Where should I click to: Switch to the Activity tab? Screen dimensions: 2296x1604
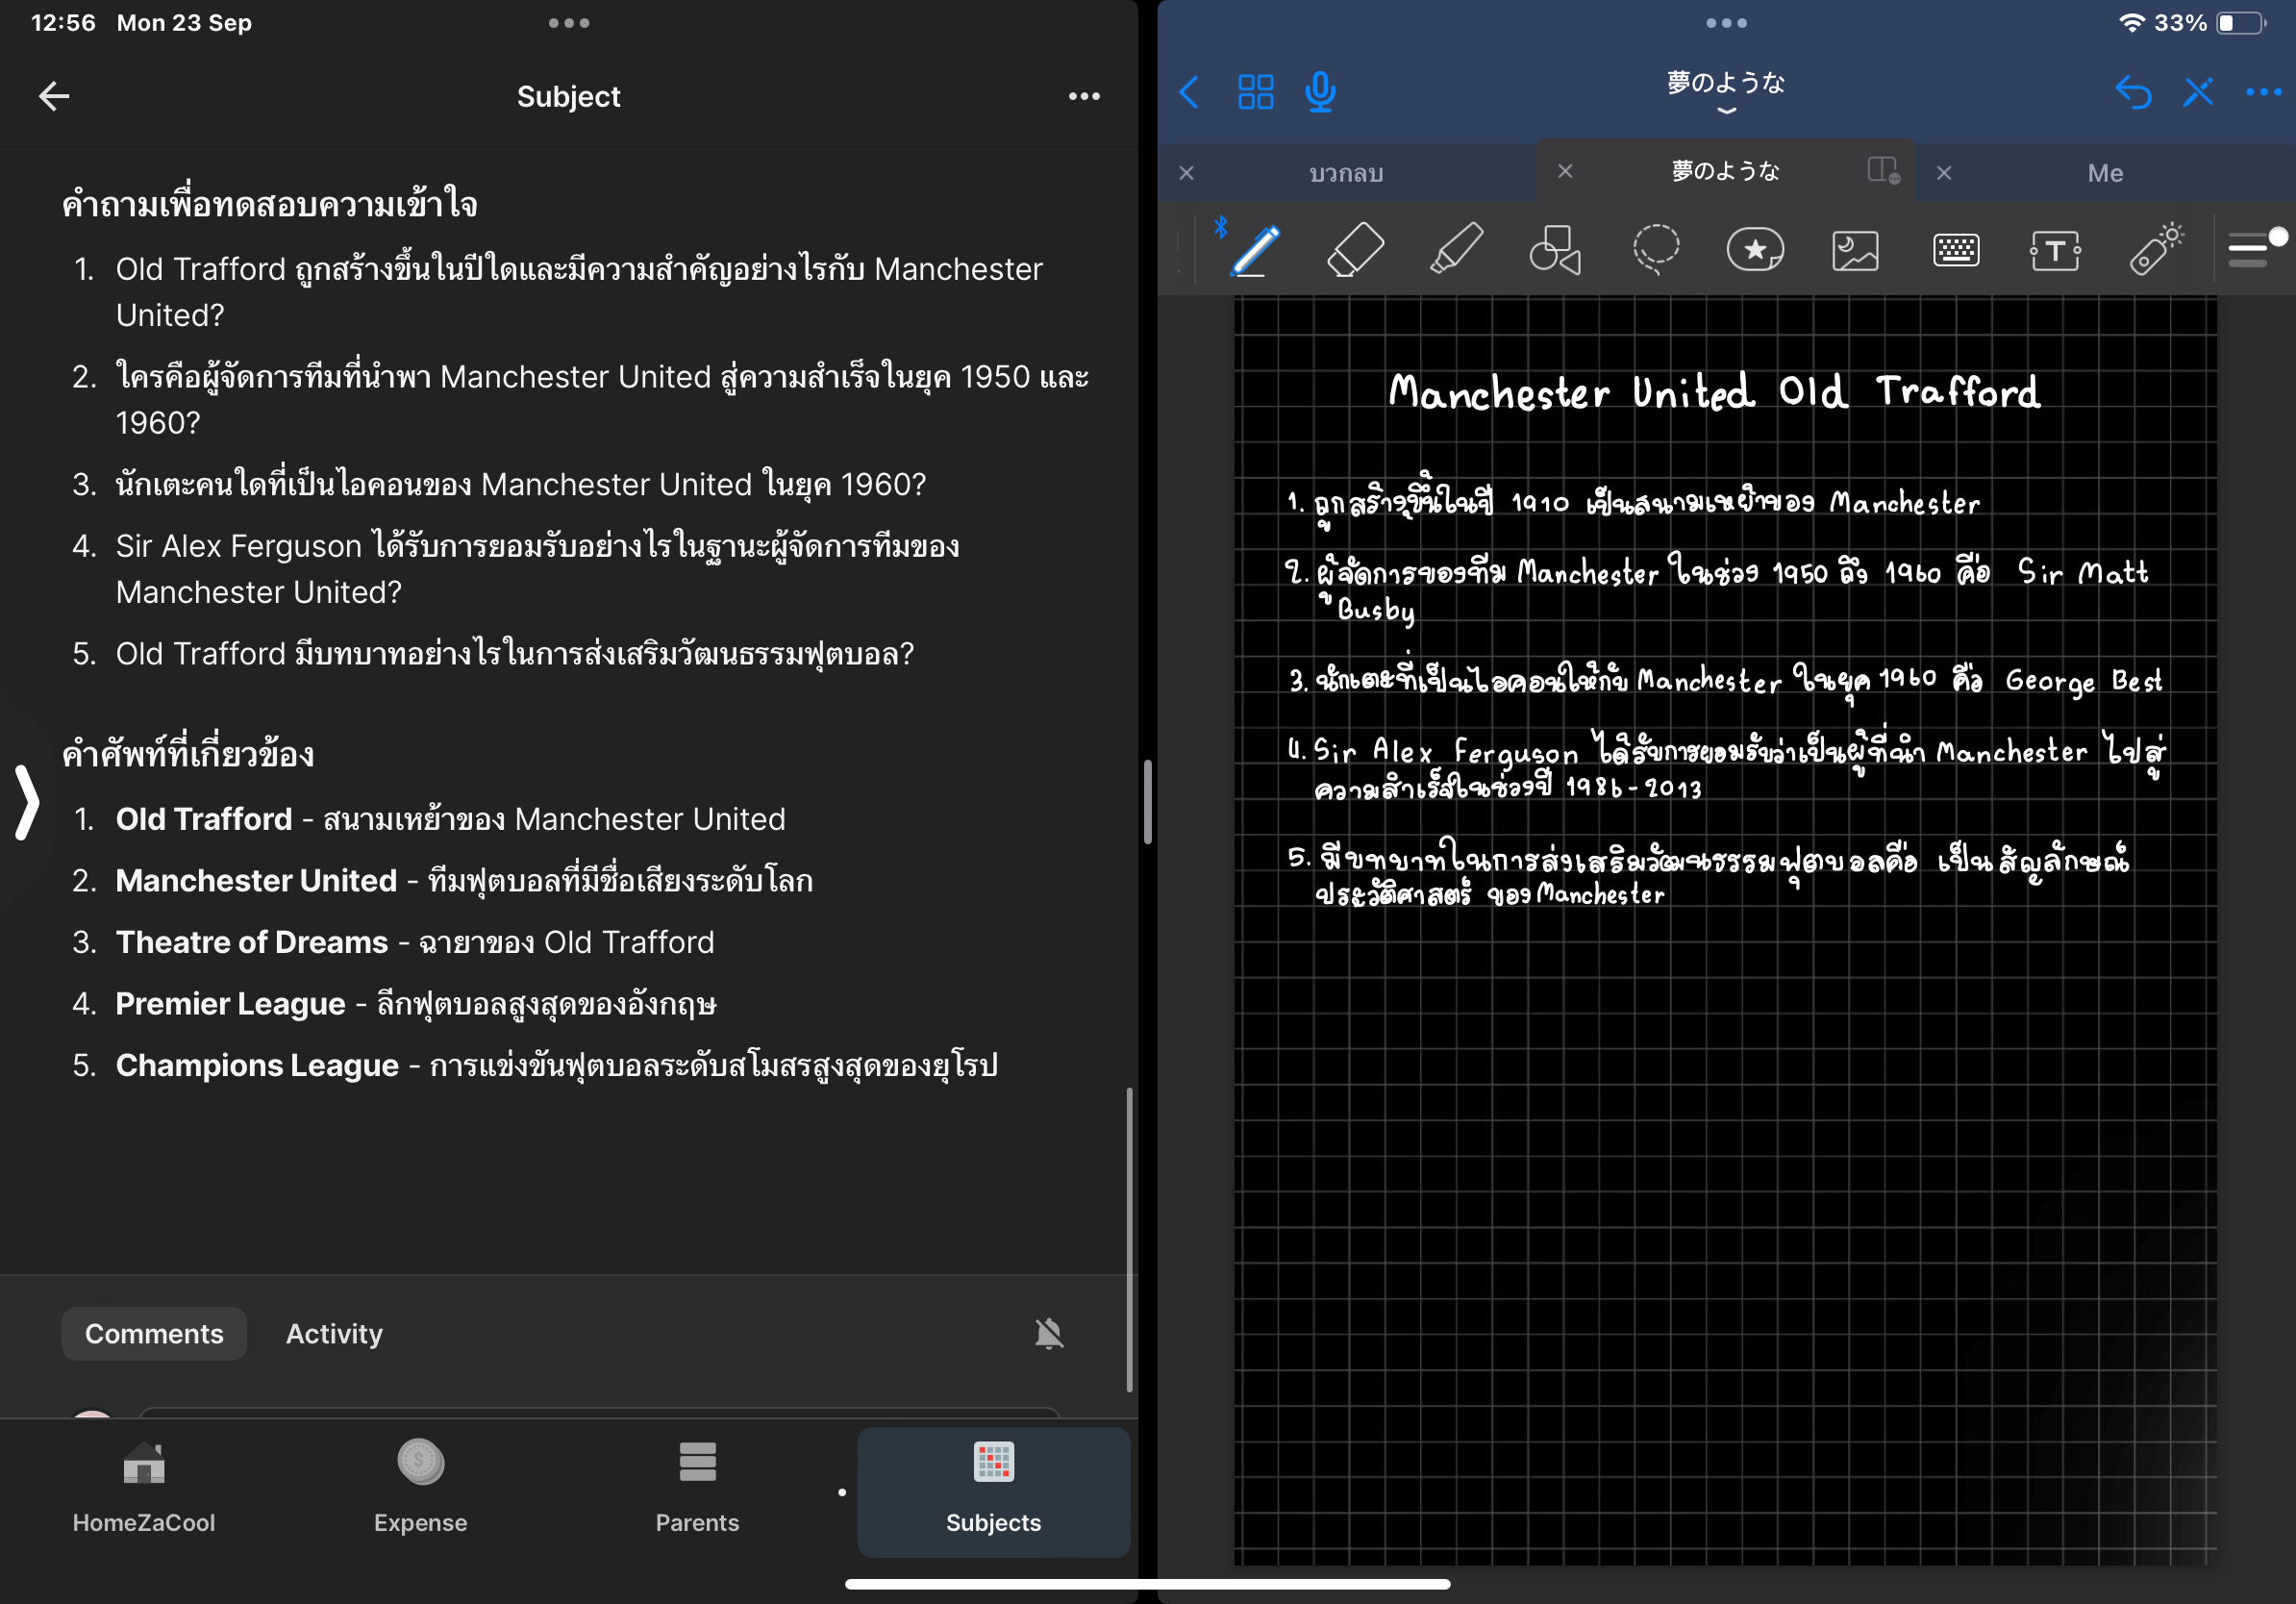(x=334, y=1333)
